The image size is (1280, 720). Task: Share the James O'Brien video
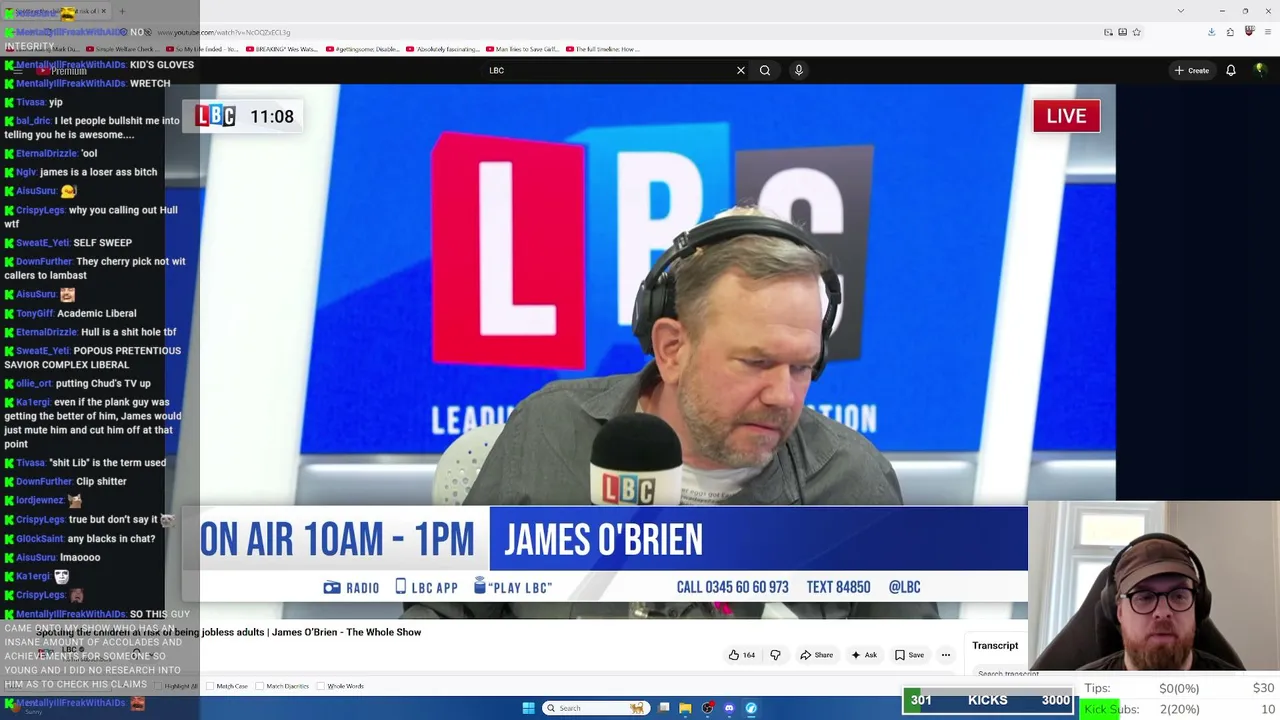pyautogui.click(x=816, y=655)
